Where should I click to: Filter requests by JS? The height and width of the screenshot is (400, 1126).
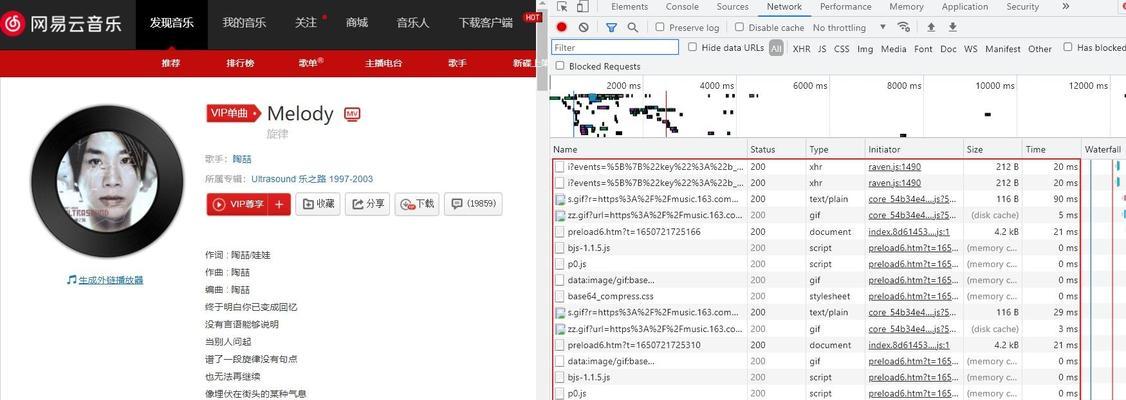pyautogui.click(x=822, y=49)
